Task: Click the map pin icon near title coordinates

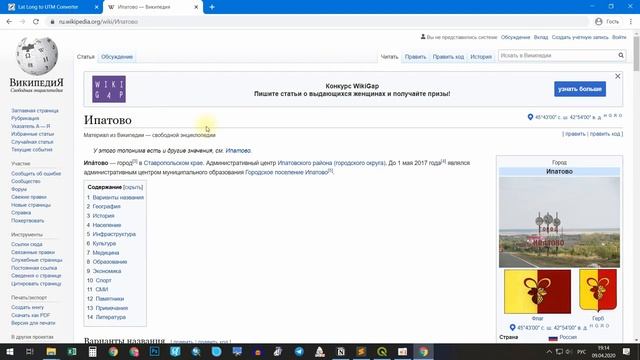Action: click(530, 117)
